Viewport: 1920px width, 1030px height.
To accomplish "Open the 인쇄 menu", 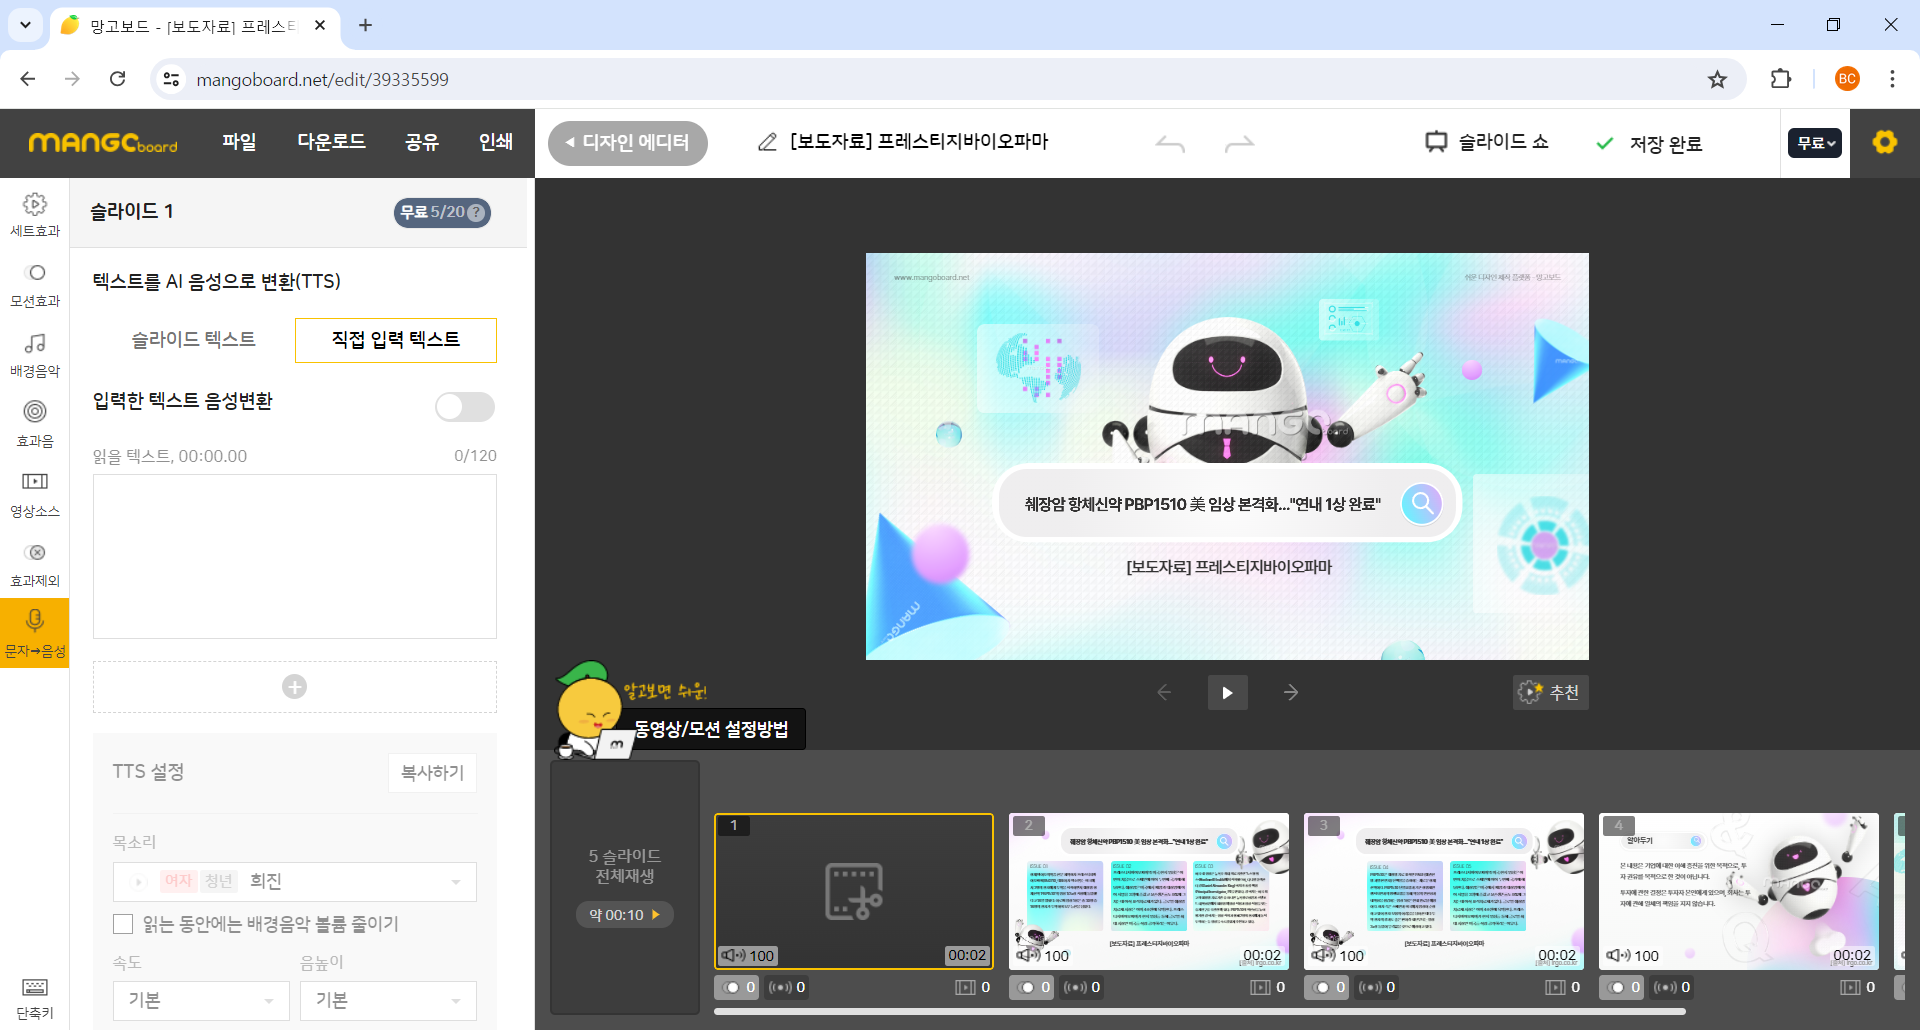I will 496,142.
